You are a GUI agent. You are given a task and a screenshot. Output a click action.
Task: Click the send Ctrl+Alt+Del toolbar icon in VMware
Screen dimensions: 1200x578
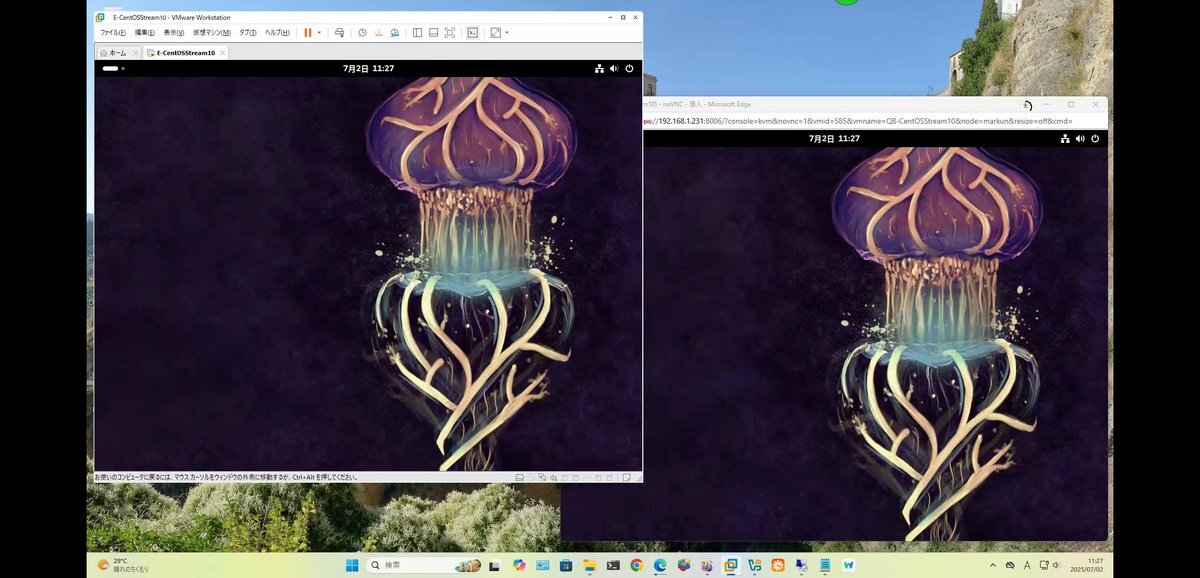[x=339, y=32]
